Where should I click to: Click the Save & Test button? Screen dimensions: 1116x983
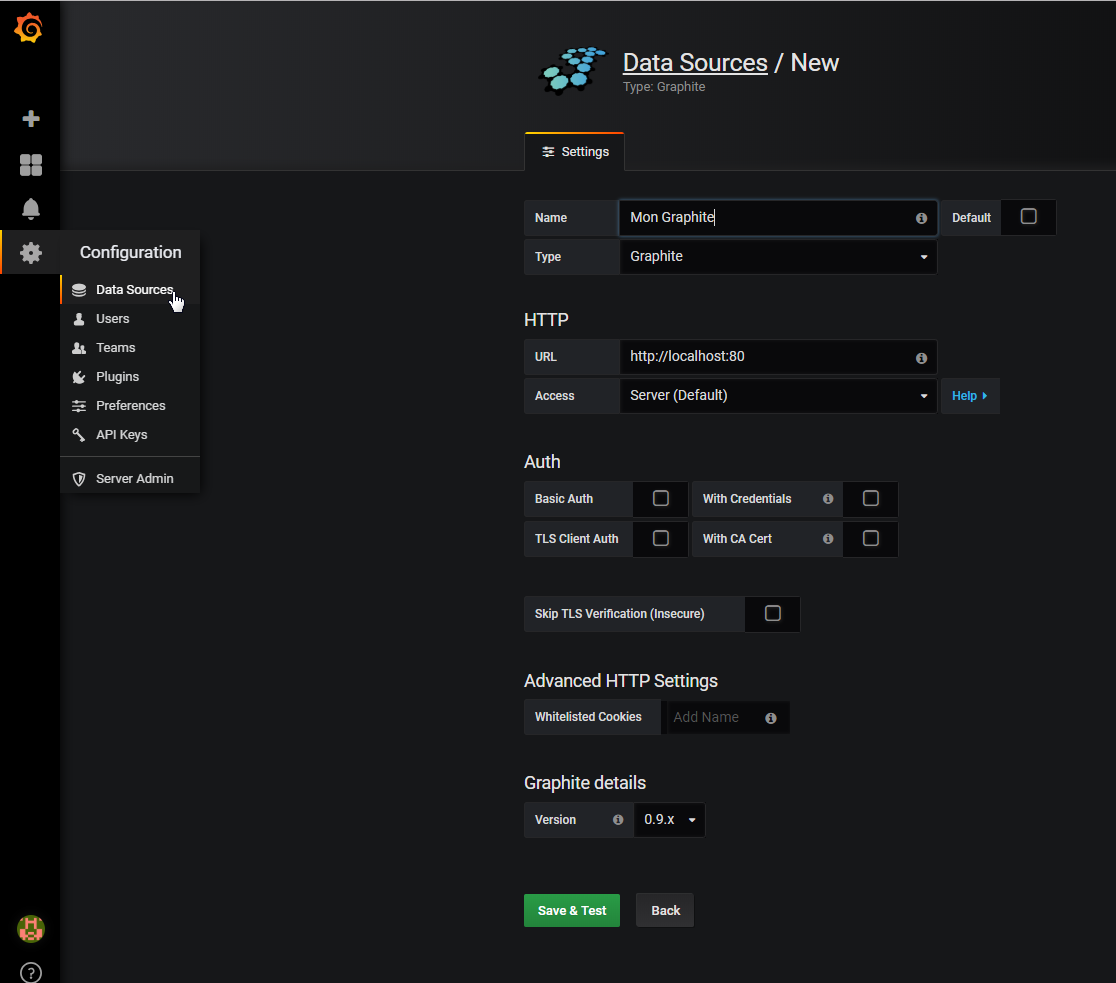(571, 911)
